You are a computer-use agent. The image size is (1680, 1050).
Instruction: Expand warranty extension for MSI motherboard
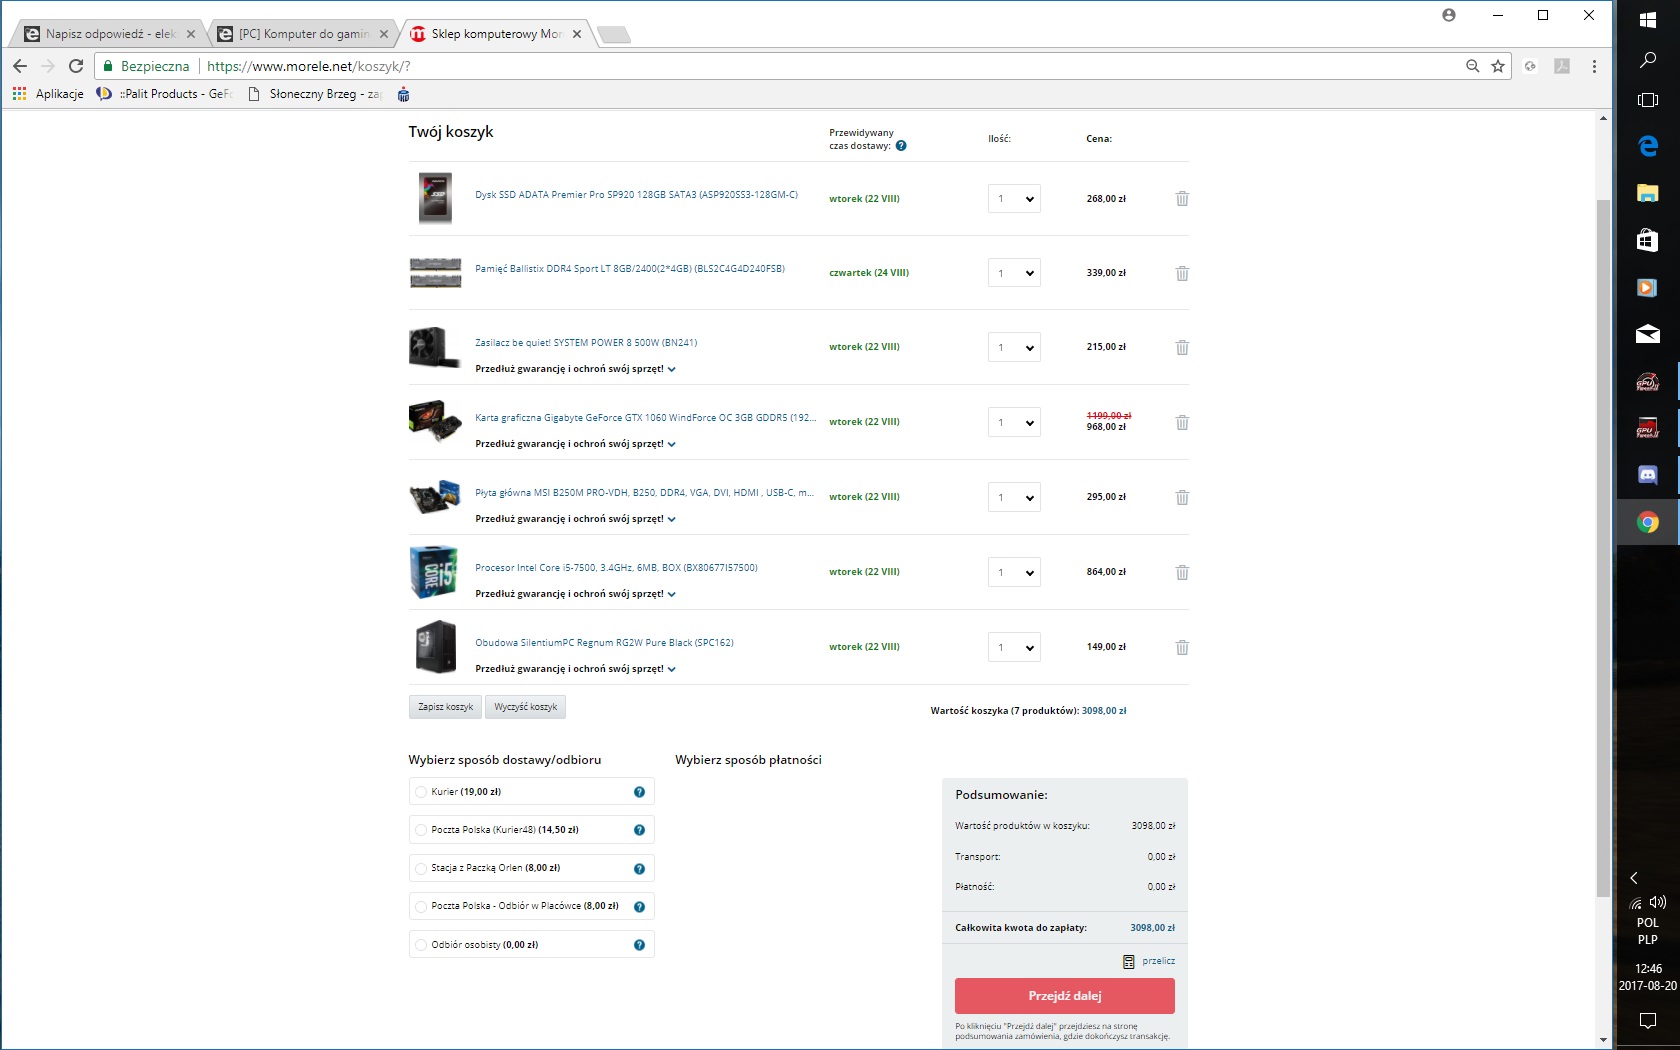(576, 519)
